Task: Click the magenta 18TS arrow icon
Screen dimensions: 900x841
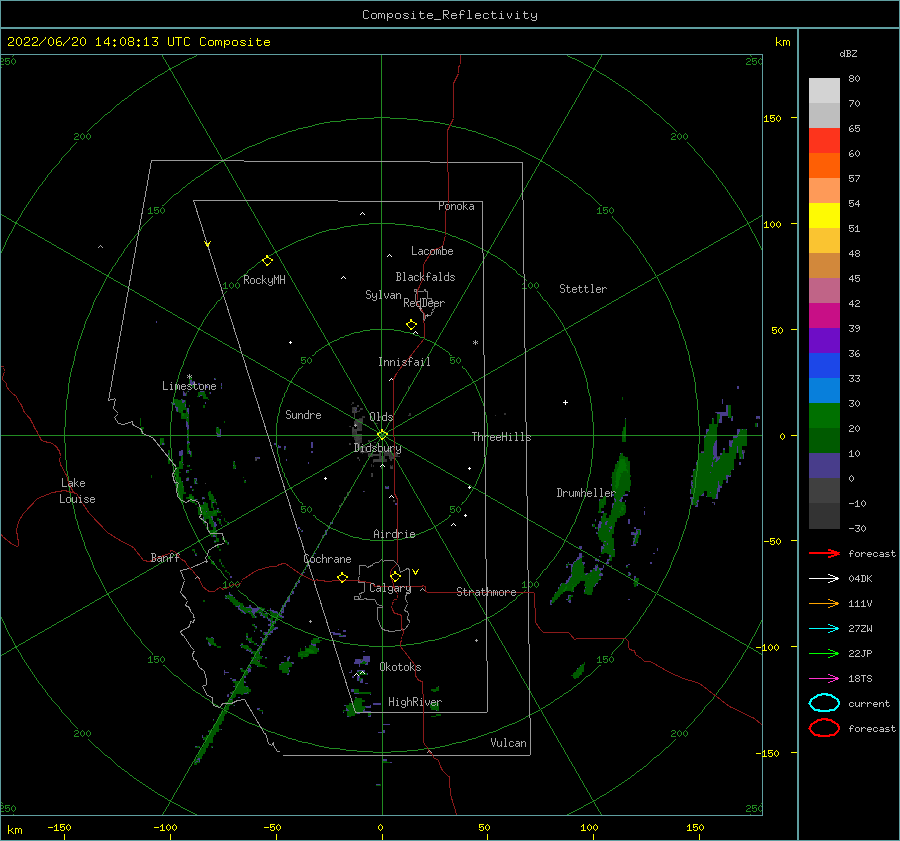Action: [x=824, y=679]
